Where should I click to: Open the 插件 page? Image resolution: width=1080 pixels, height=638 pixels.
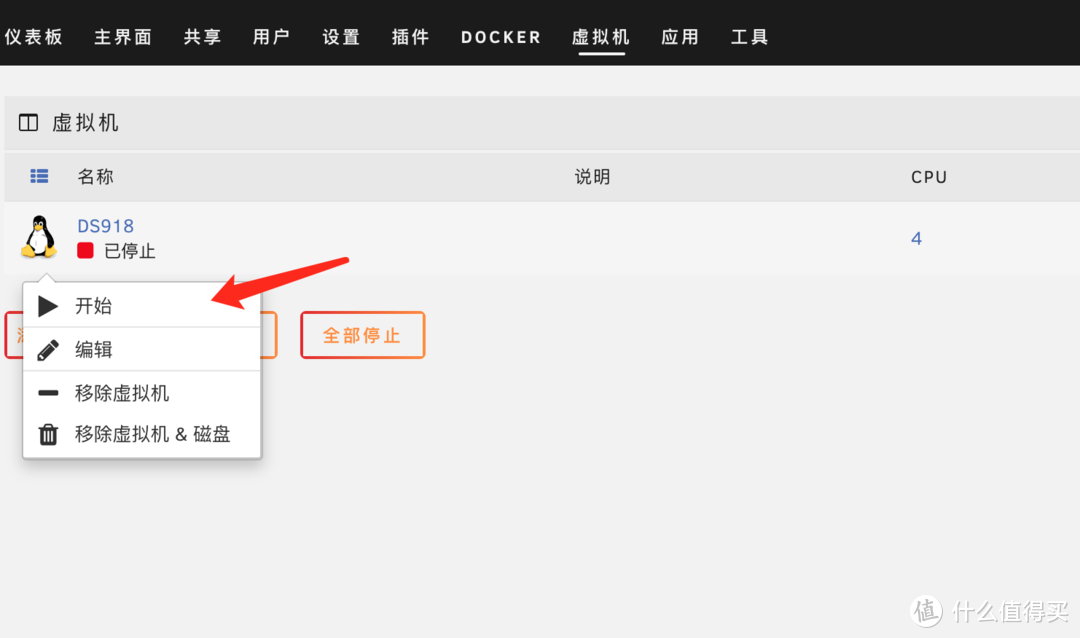410,37
